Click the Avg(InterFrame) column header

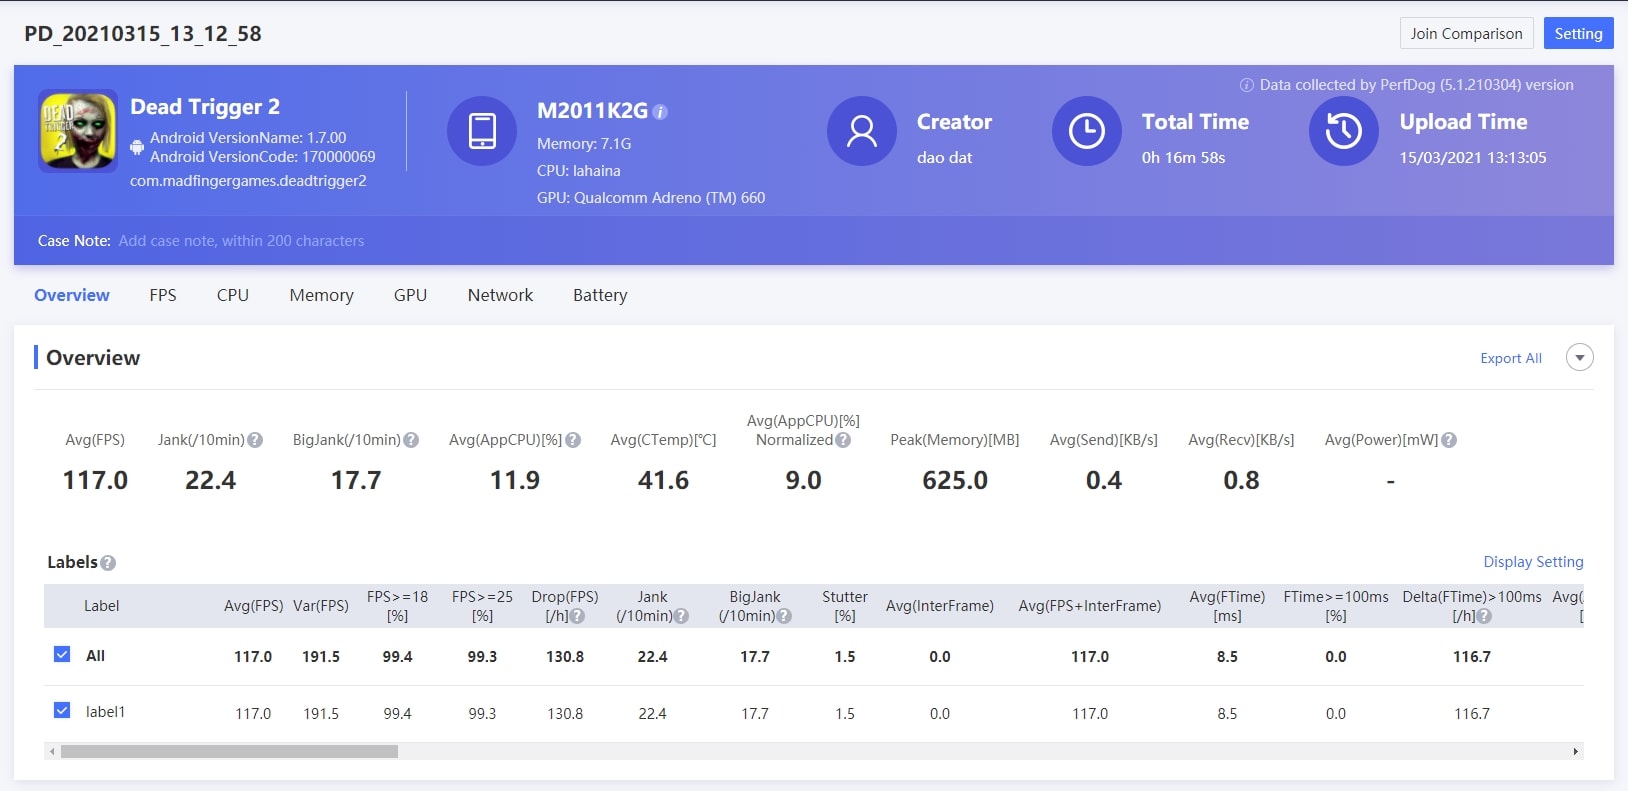click(940, 606)
